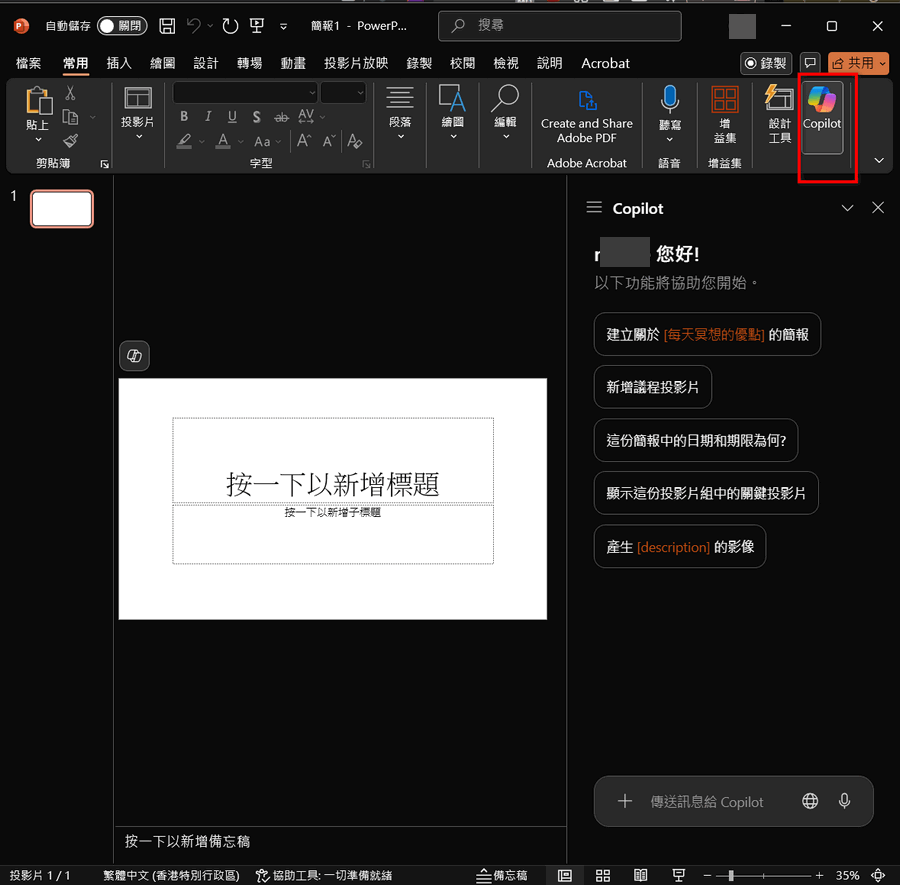Open the Dictate microphone tool
Image resolution: width=900 pixels, height=885 pixels.
(x=669, y=110)
